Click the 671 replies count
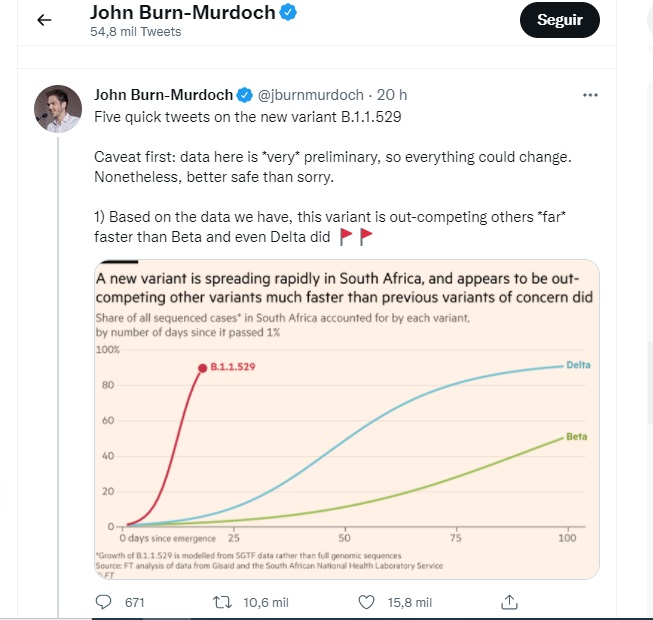The image size is (653, 620). coord(134,602)
